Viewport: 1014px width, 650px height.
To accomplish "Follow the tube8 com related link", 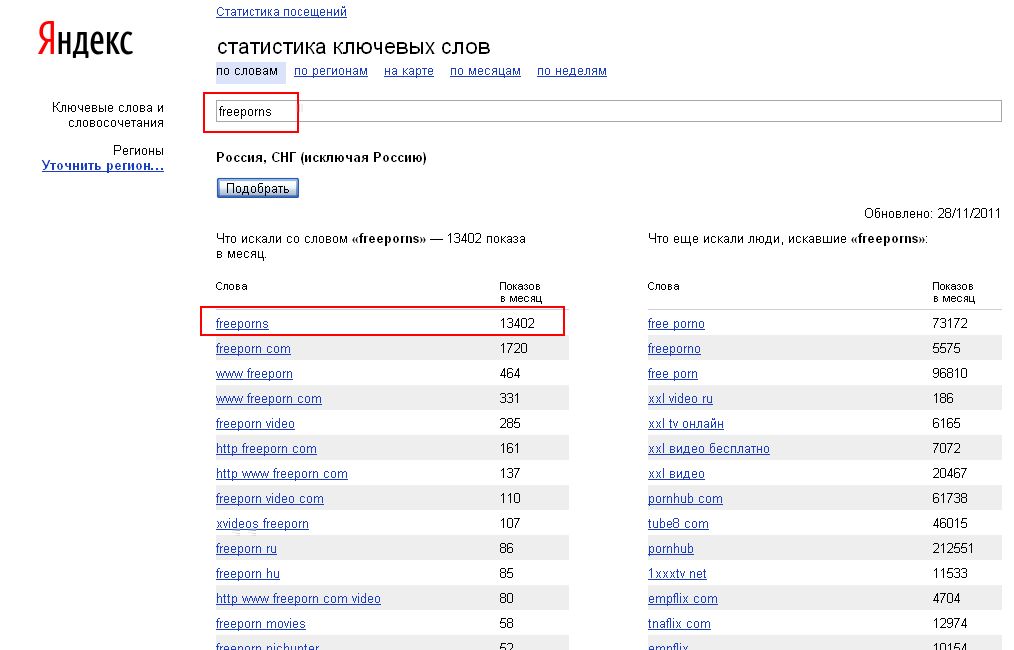I will (x=678, y=524).
